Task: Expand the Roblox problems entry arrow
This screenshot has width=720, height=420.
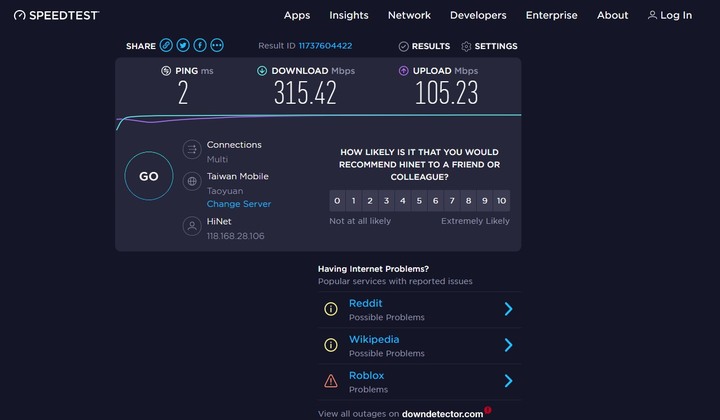Action: [x=508, y=381]
